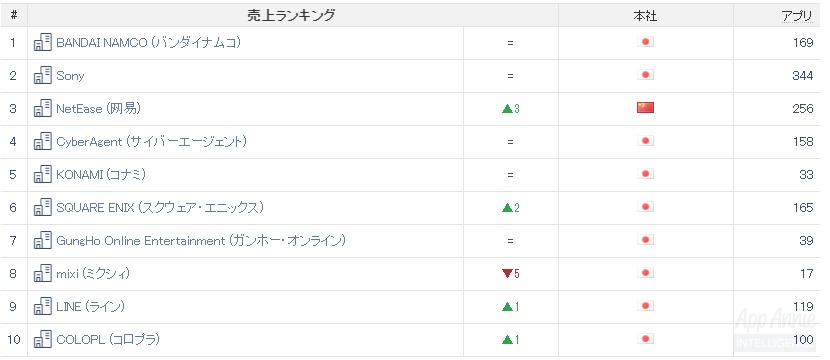This screenshot has height=360, width=830.
Task: Click the China flag in NetEase row
Action: coord(645,108)
